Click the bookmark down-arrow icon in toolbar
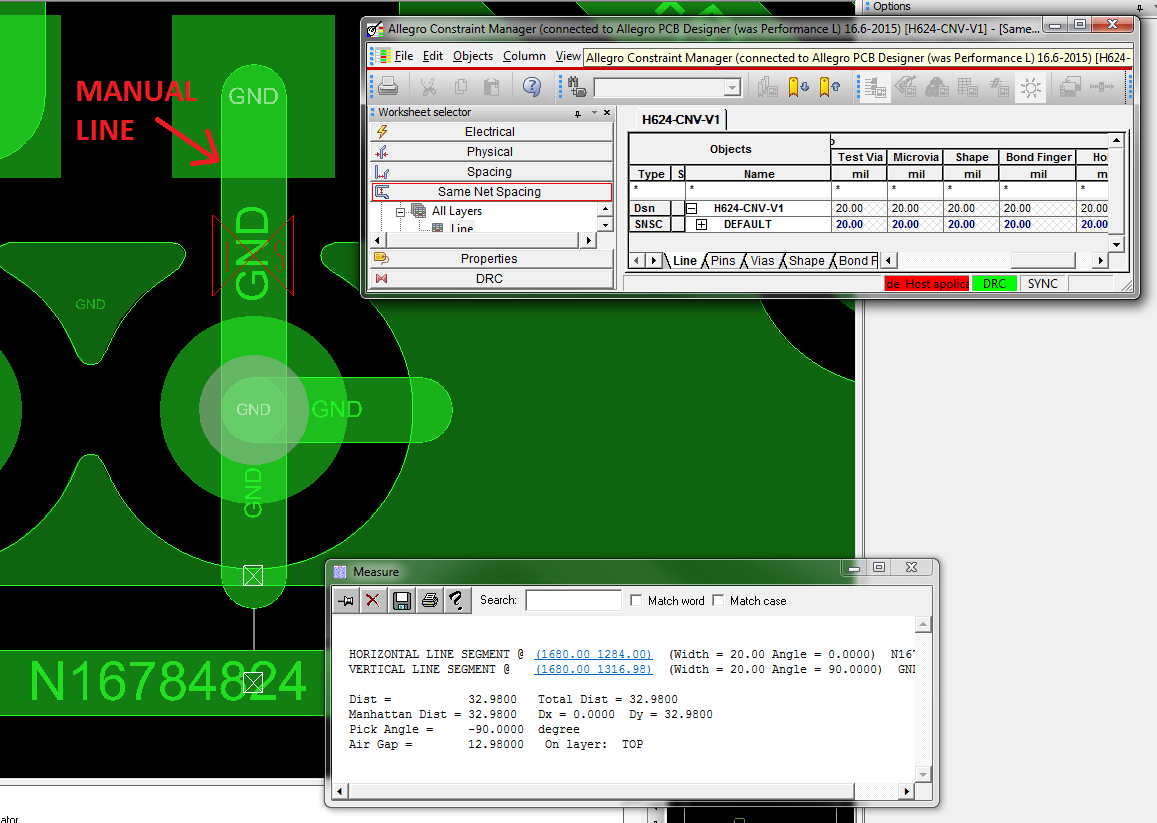 (797, 87)
